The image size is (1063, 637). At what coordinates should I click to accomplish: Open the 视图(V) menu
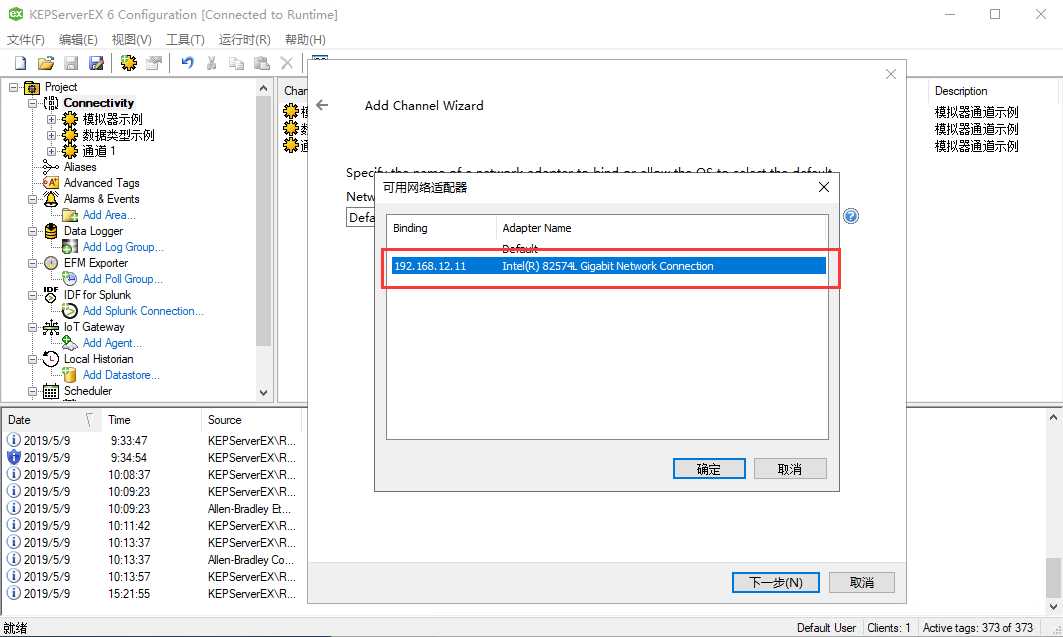tap(132, 40)
